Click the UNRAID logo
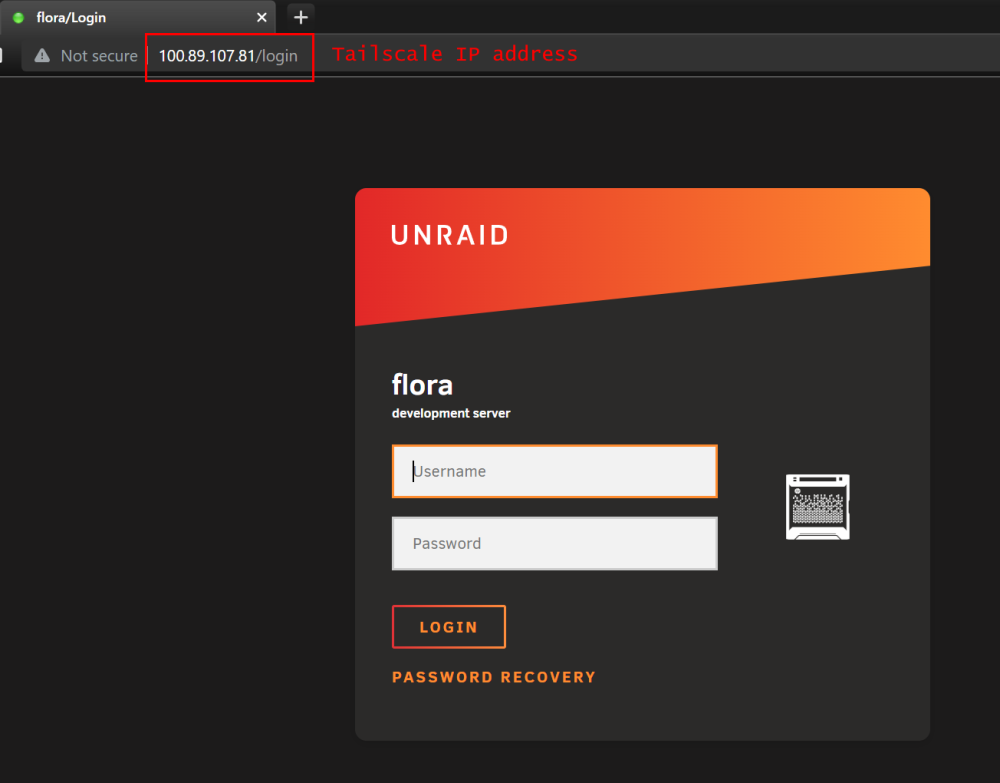 [x=450, y=235]
